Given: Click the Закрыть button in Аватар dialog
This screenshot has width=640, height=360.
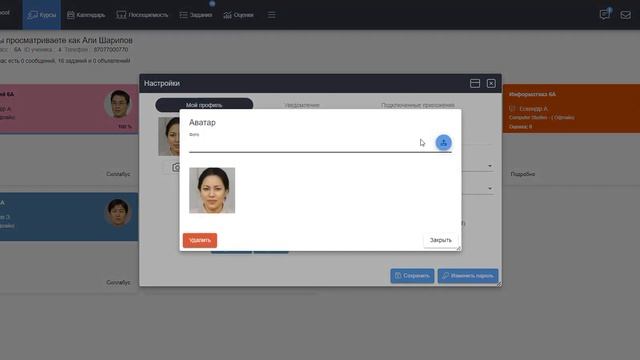Looking at the screenshot, I should point(440,240).
